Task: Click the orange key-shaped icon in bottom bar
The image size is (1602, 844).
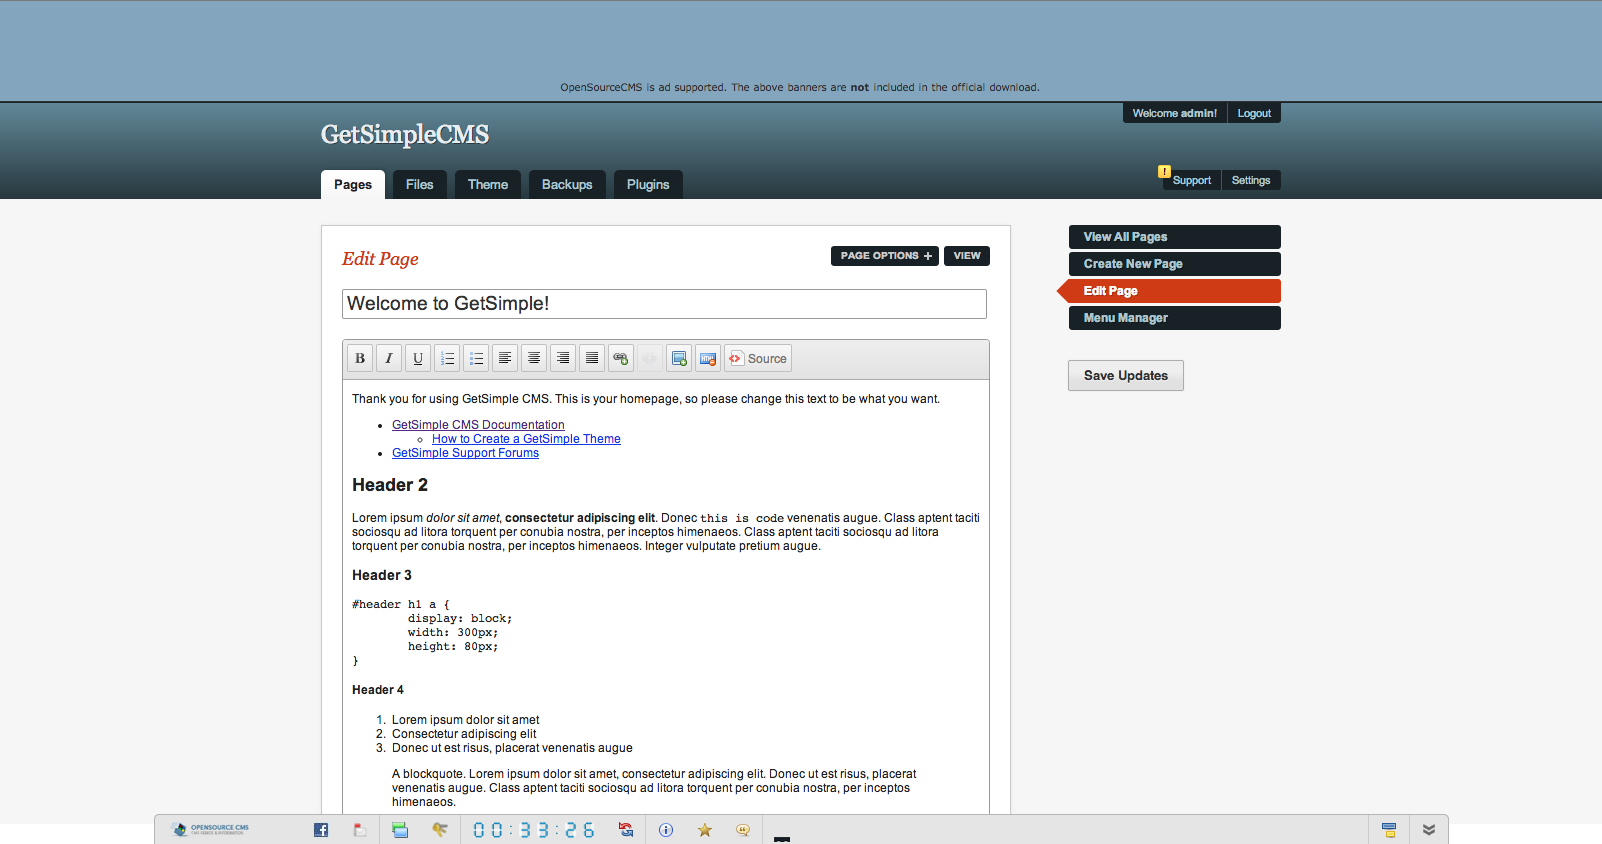Action: tap(439, 830)
